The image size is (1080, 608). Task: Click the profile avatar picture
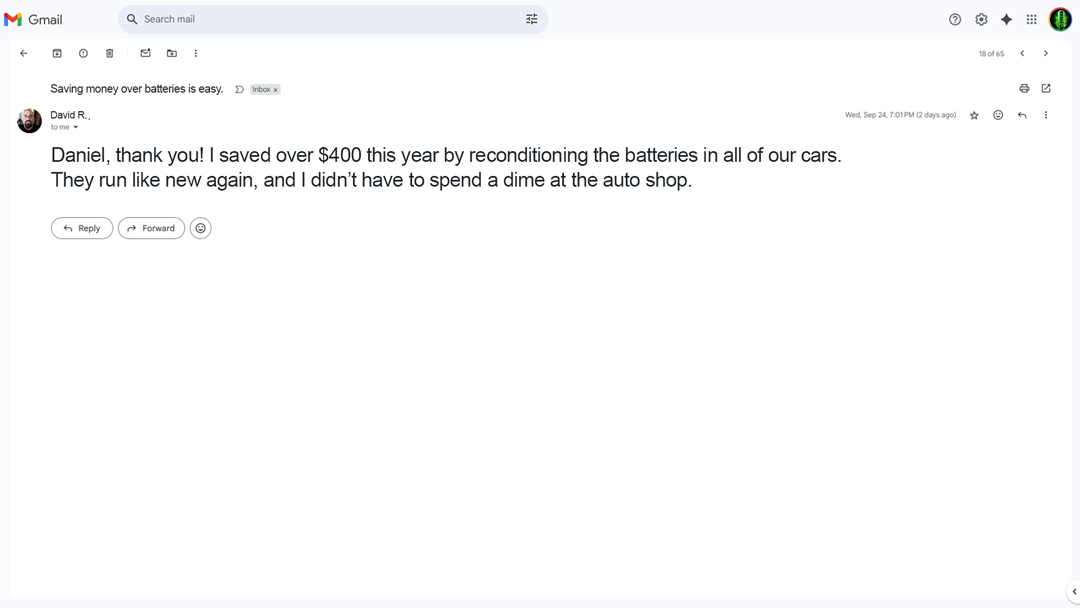(1060, 19)
